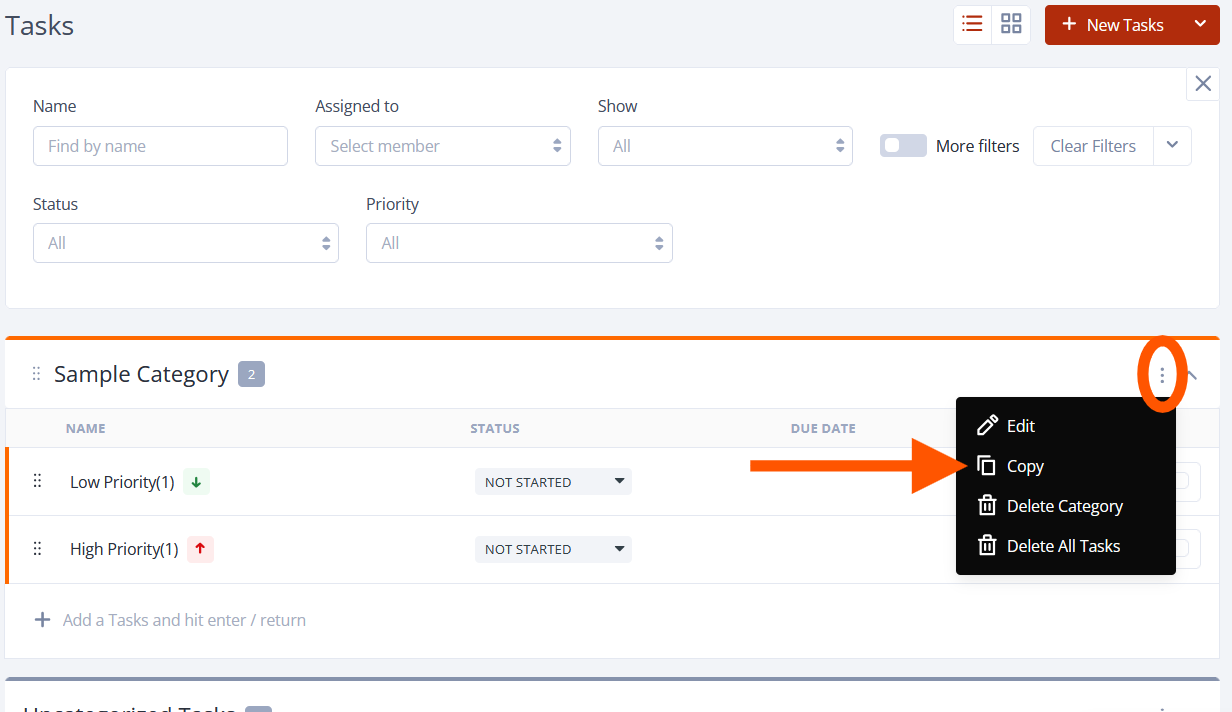Screen dimensions: 1232x712
Task: Click New Tasks button
Action: click(x=1113, y=25)
